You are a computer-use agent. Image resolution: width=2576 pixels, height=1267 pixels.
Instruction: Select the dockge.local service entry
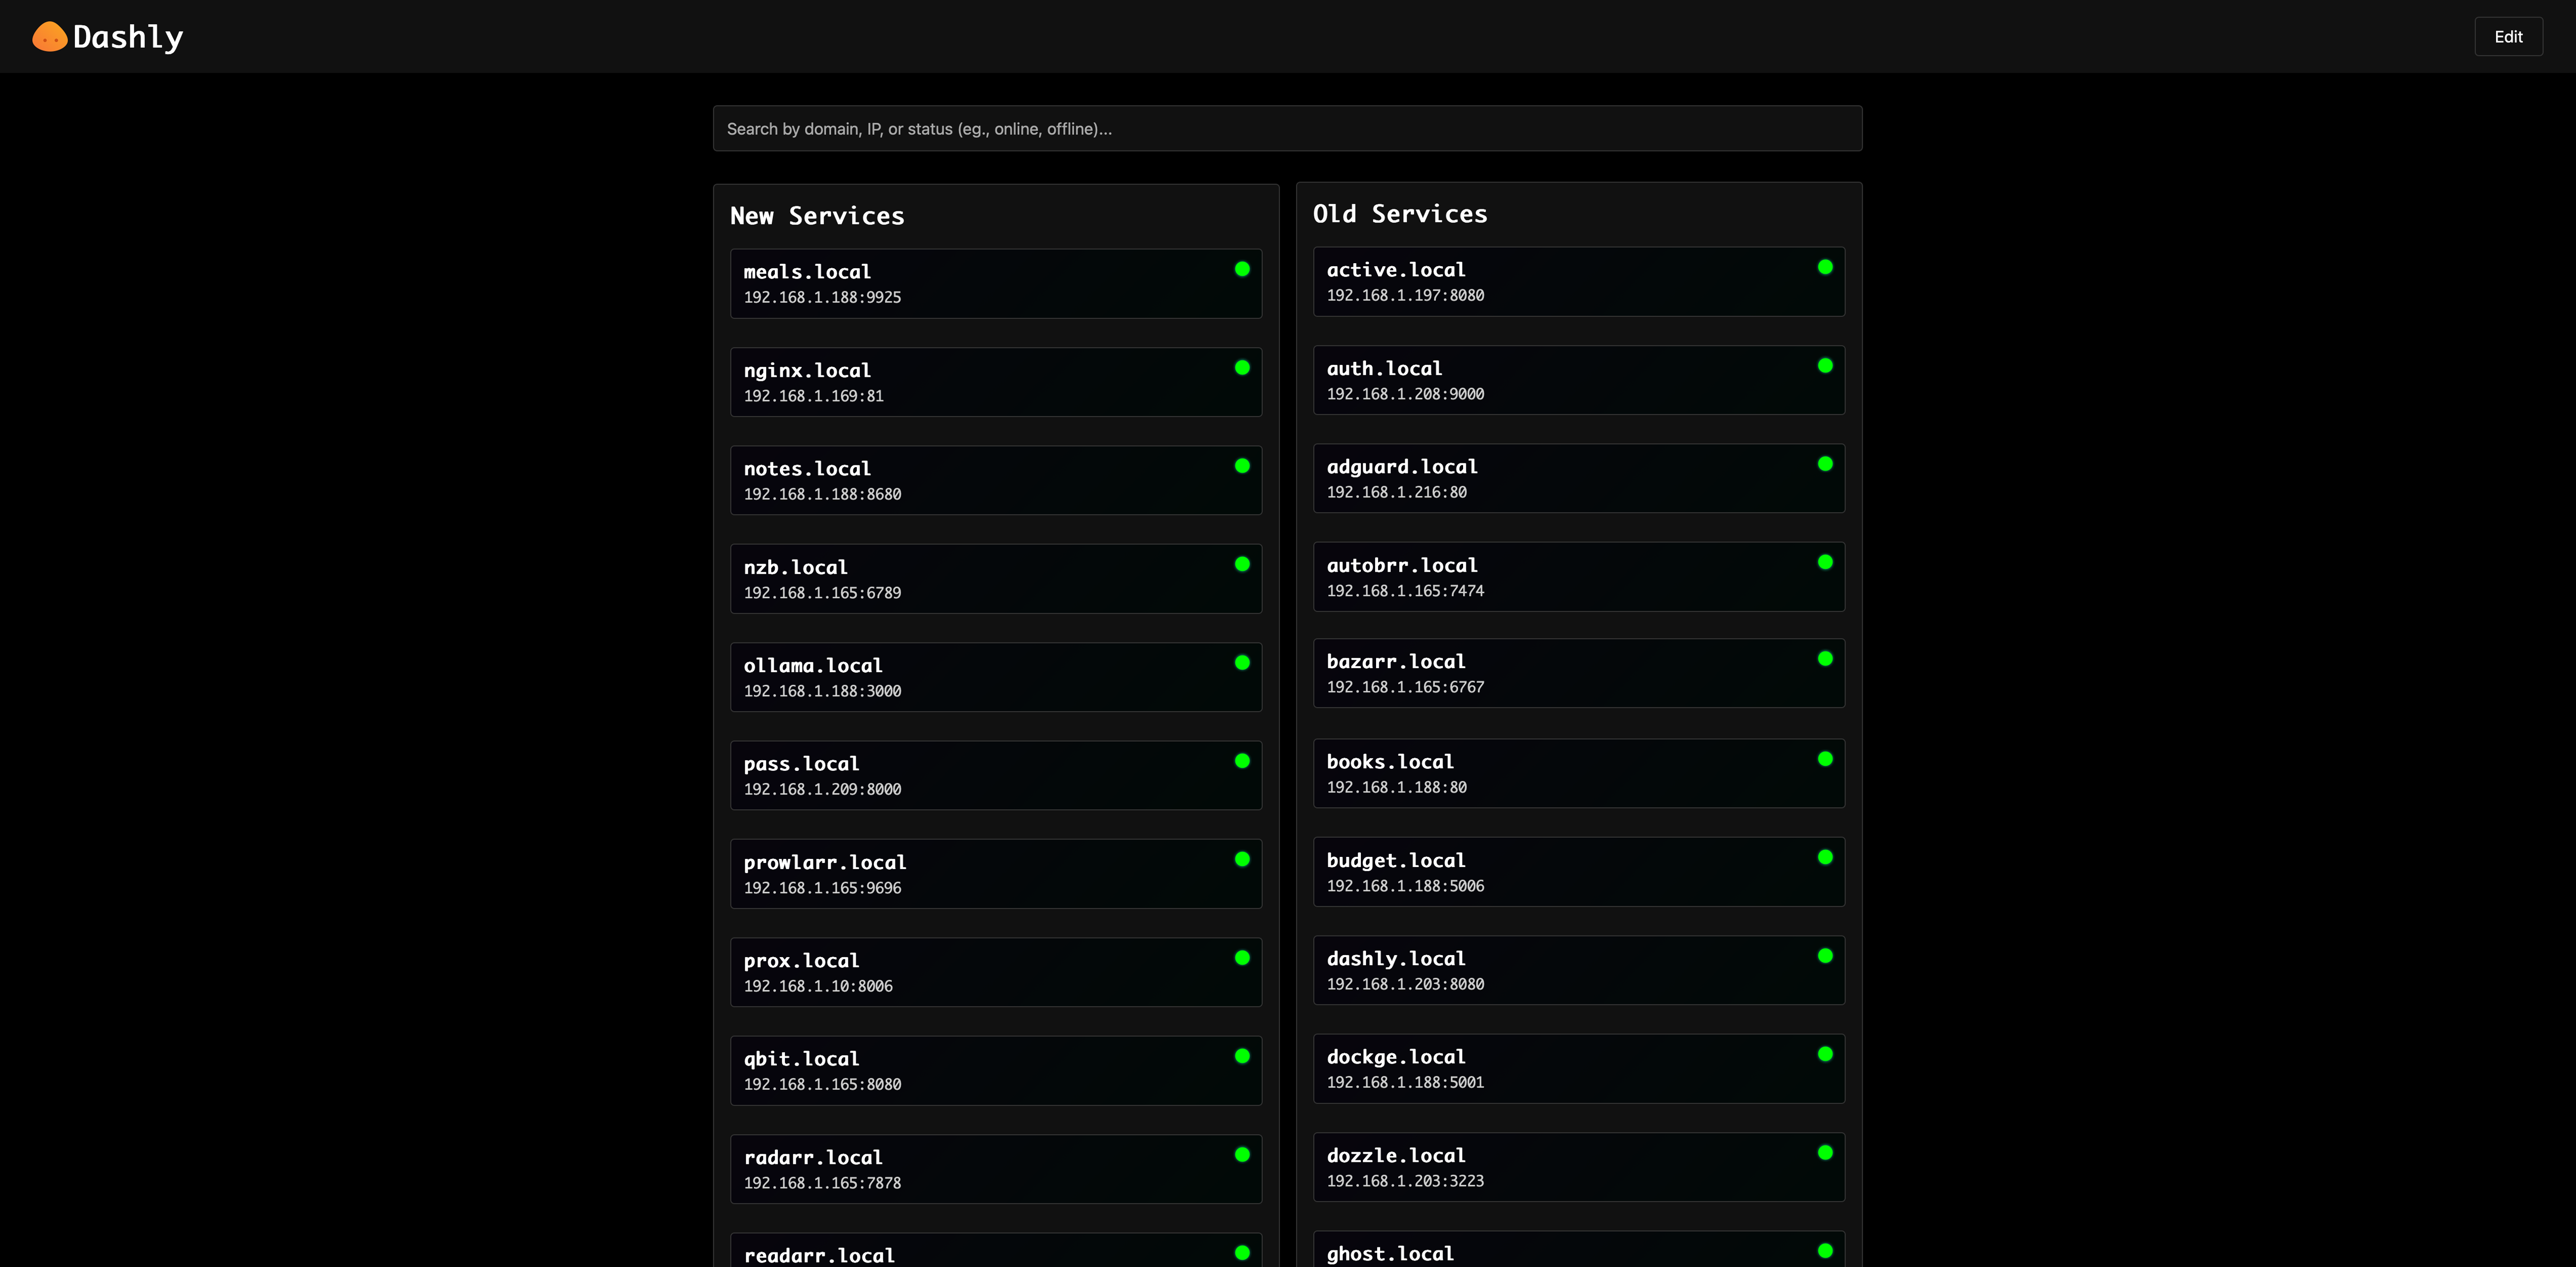pos(1579,1069)
